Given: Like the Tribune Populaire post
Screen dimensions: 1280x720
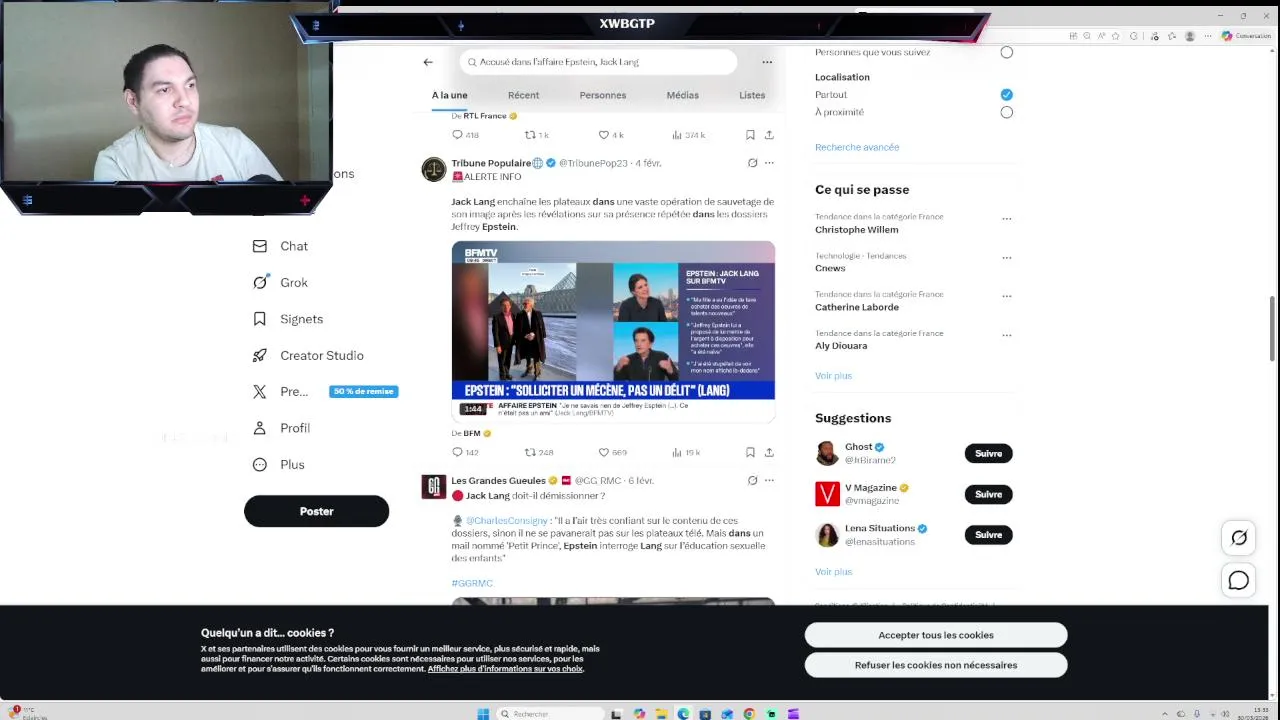Looking at the screenshot, I should 612,452.
